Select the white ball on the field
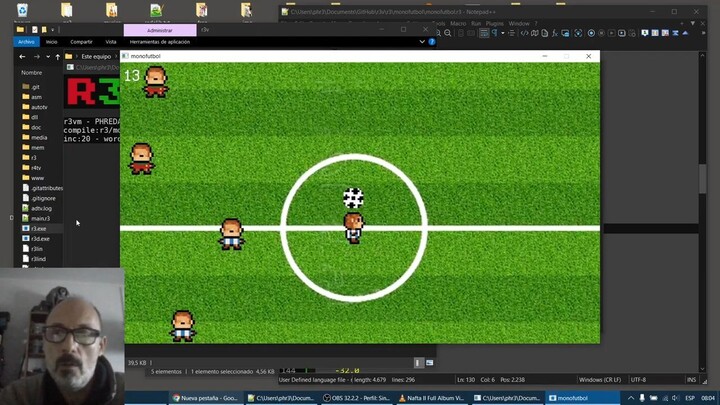The width and height of the screenshot is (720, 405). [353, 198]
